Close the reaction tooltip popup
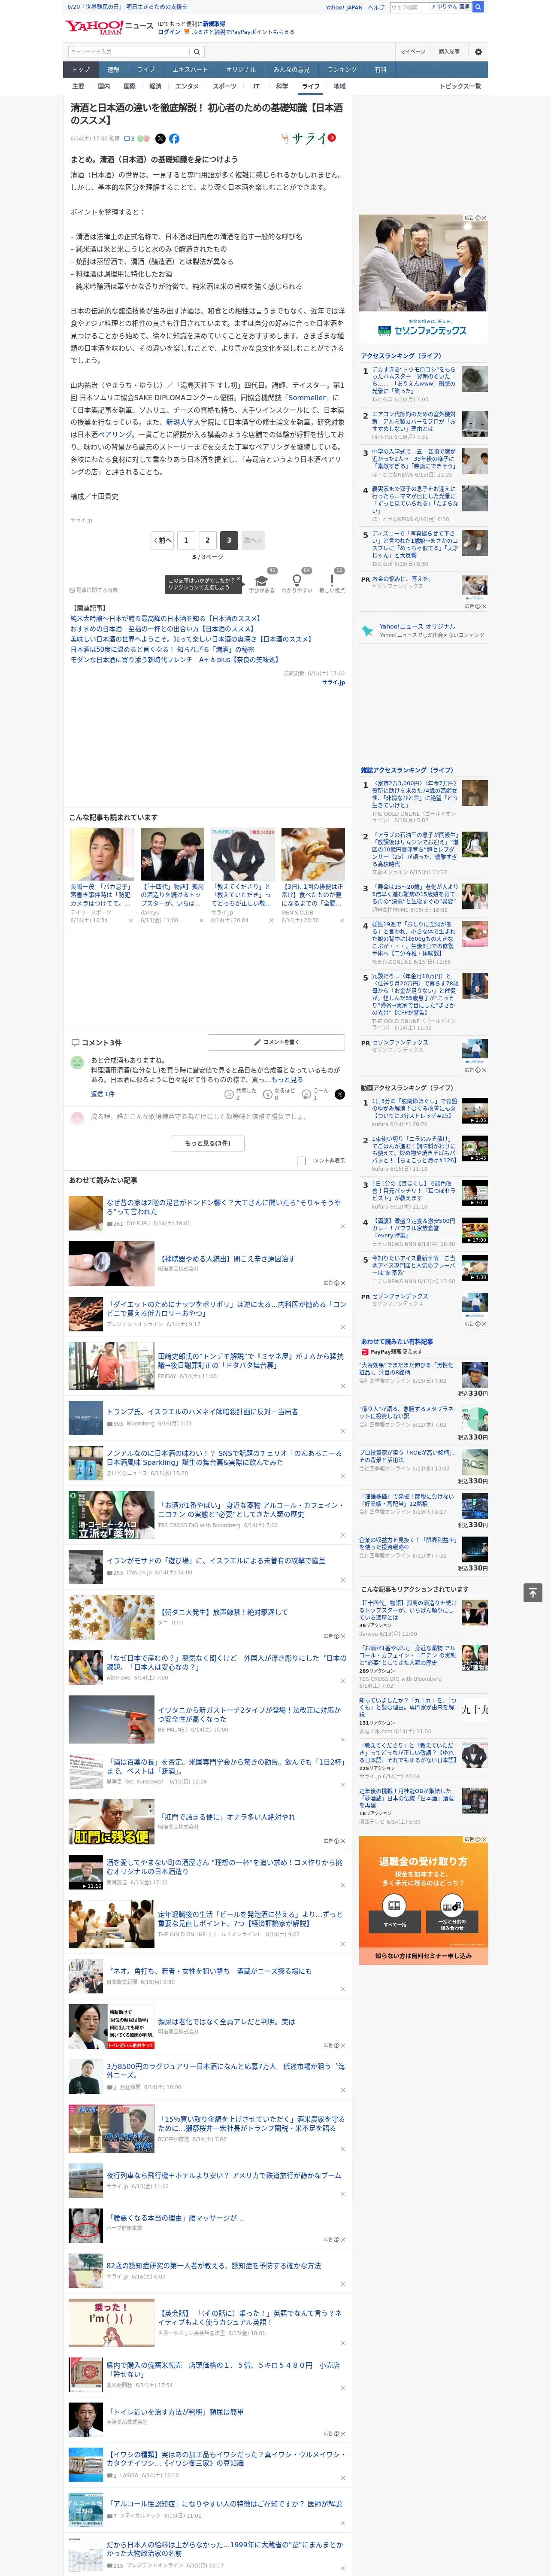The image size is (551, 2576). (238, 580)
